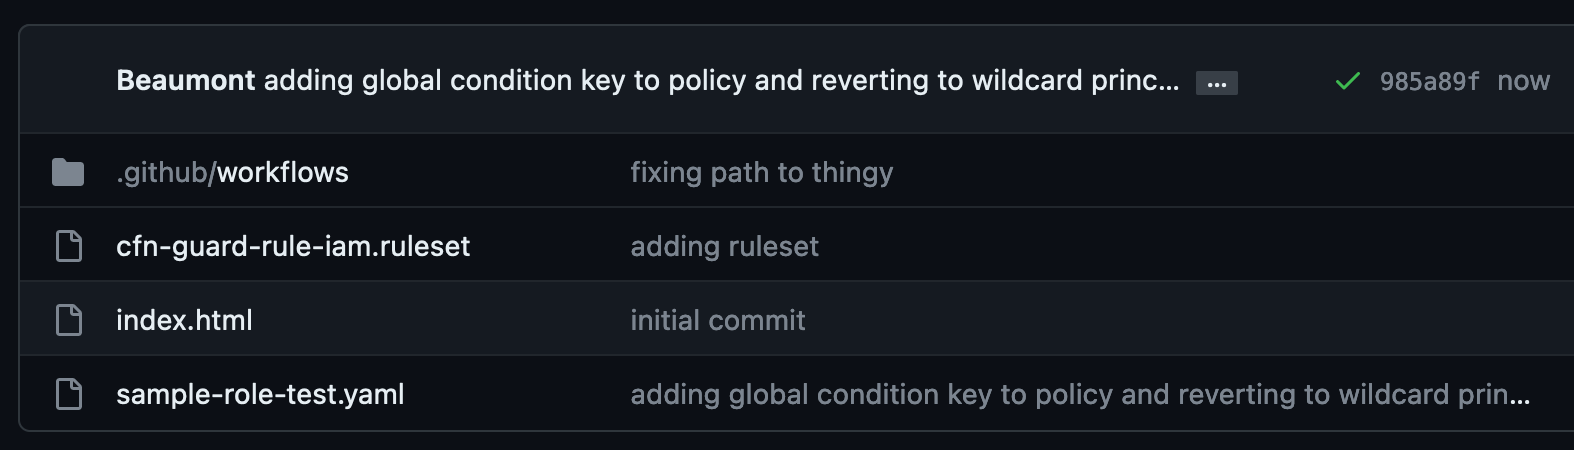Click the dimmed .github path prefix
Screen dimensions: 1574x450
pos(162,172)
